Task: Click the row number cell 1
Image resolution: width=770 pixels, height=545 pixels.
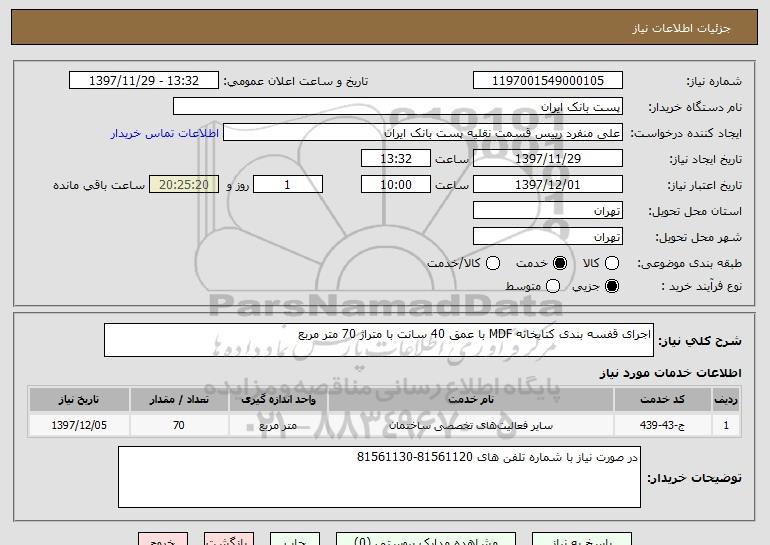Action: click(726, 425)
